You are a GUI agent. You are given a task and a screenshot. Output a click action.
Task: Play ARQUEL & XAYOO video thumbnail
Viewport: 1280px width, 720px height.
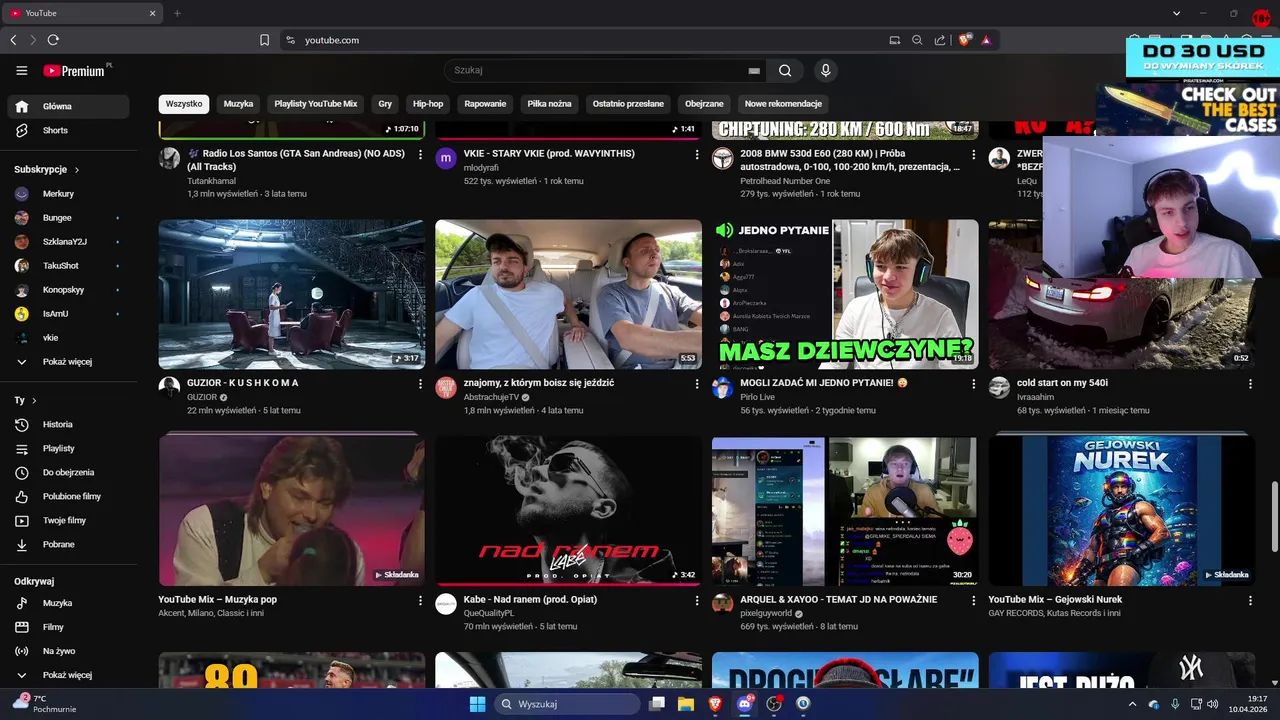click(845, 511)
